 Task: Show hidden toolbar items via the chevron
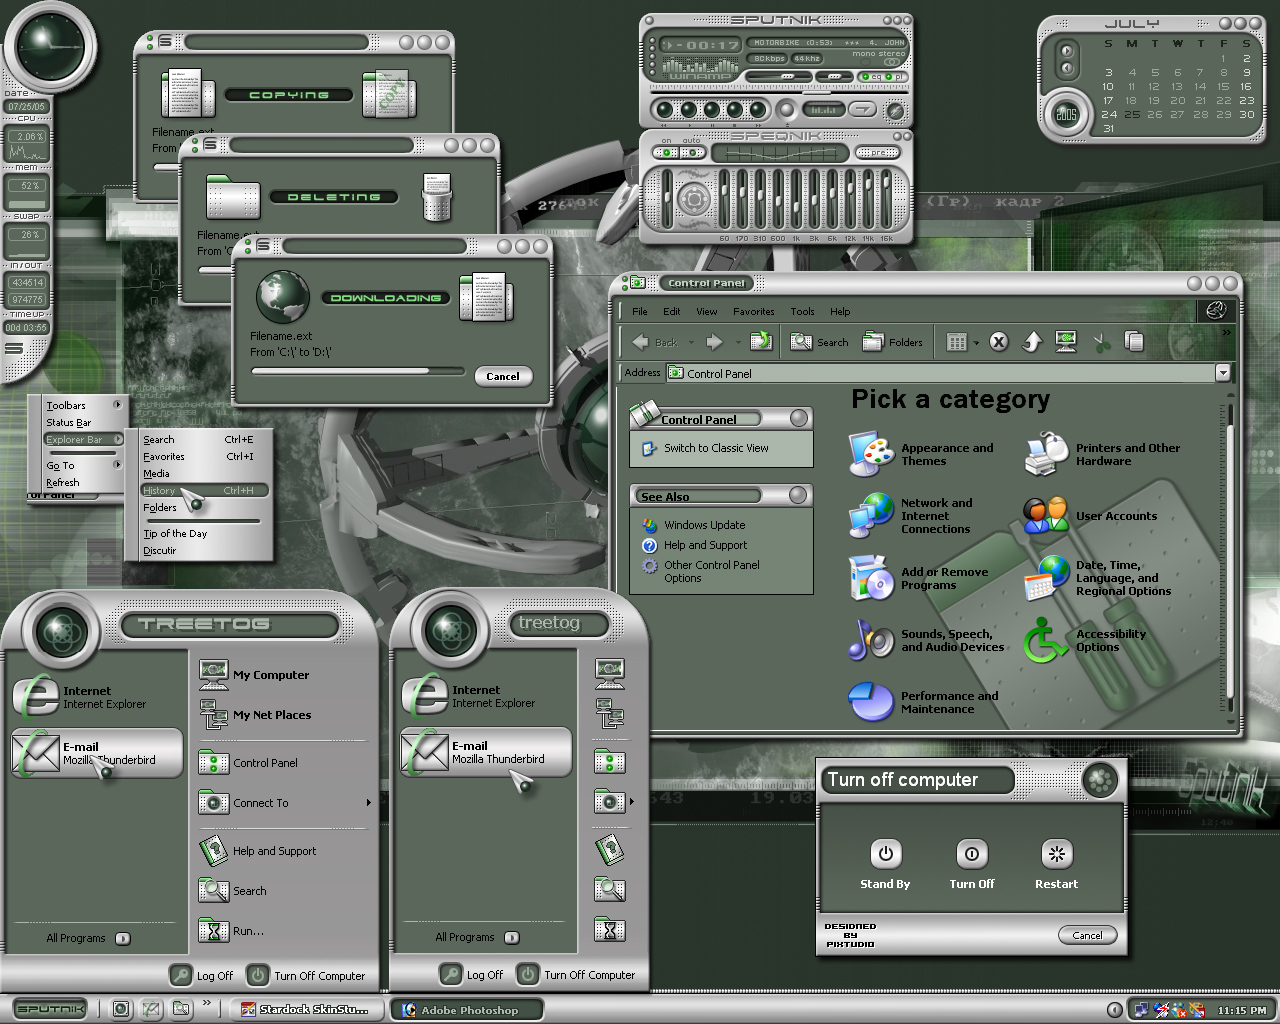pos(1226,332)
